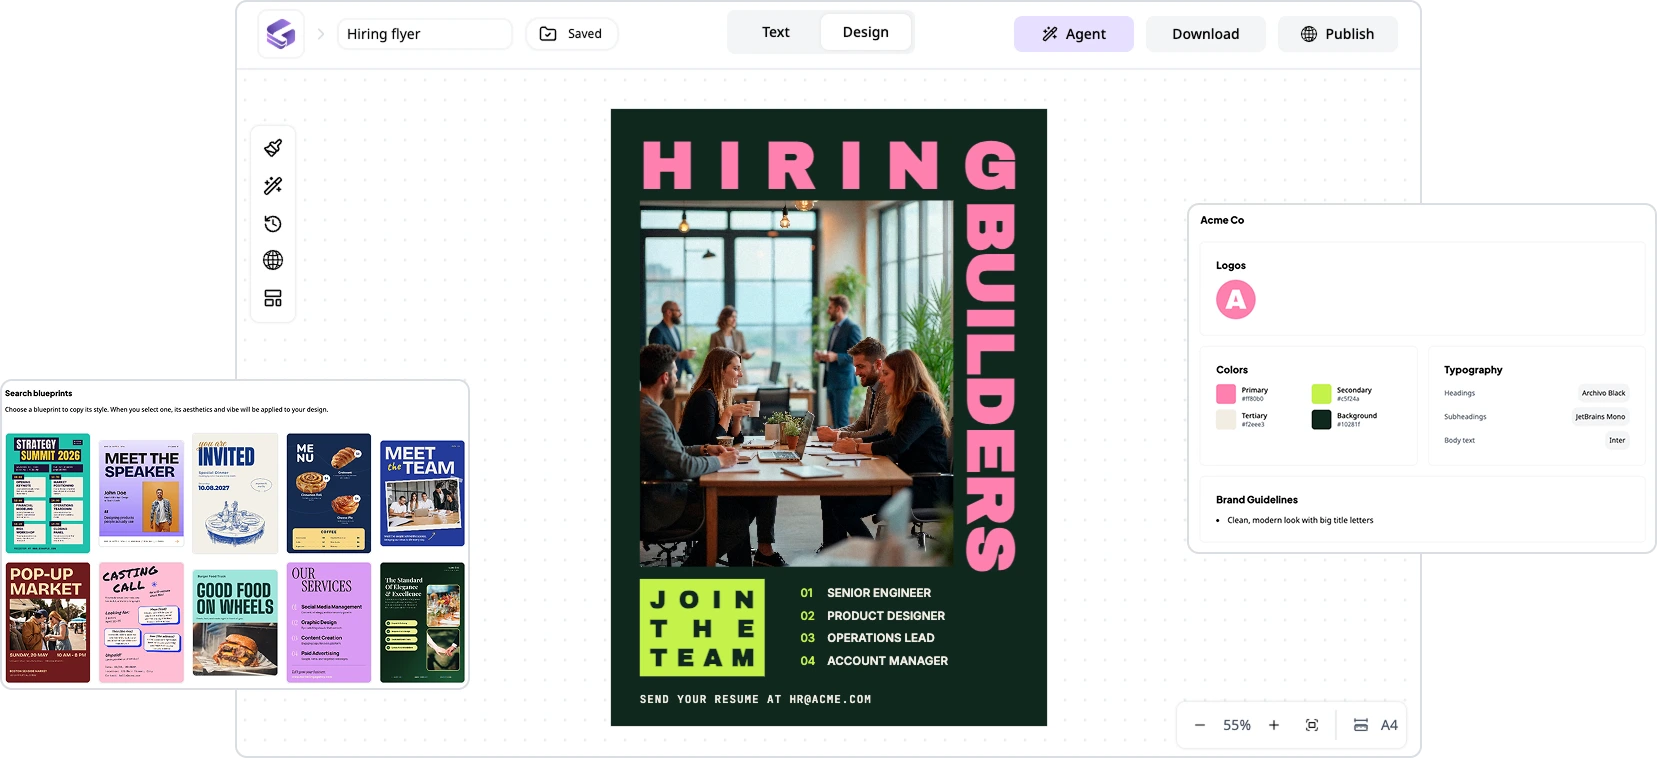Click the fit-to-screen icon

1312,725
